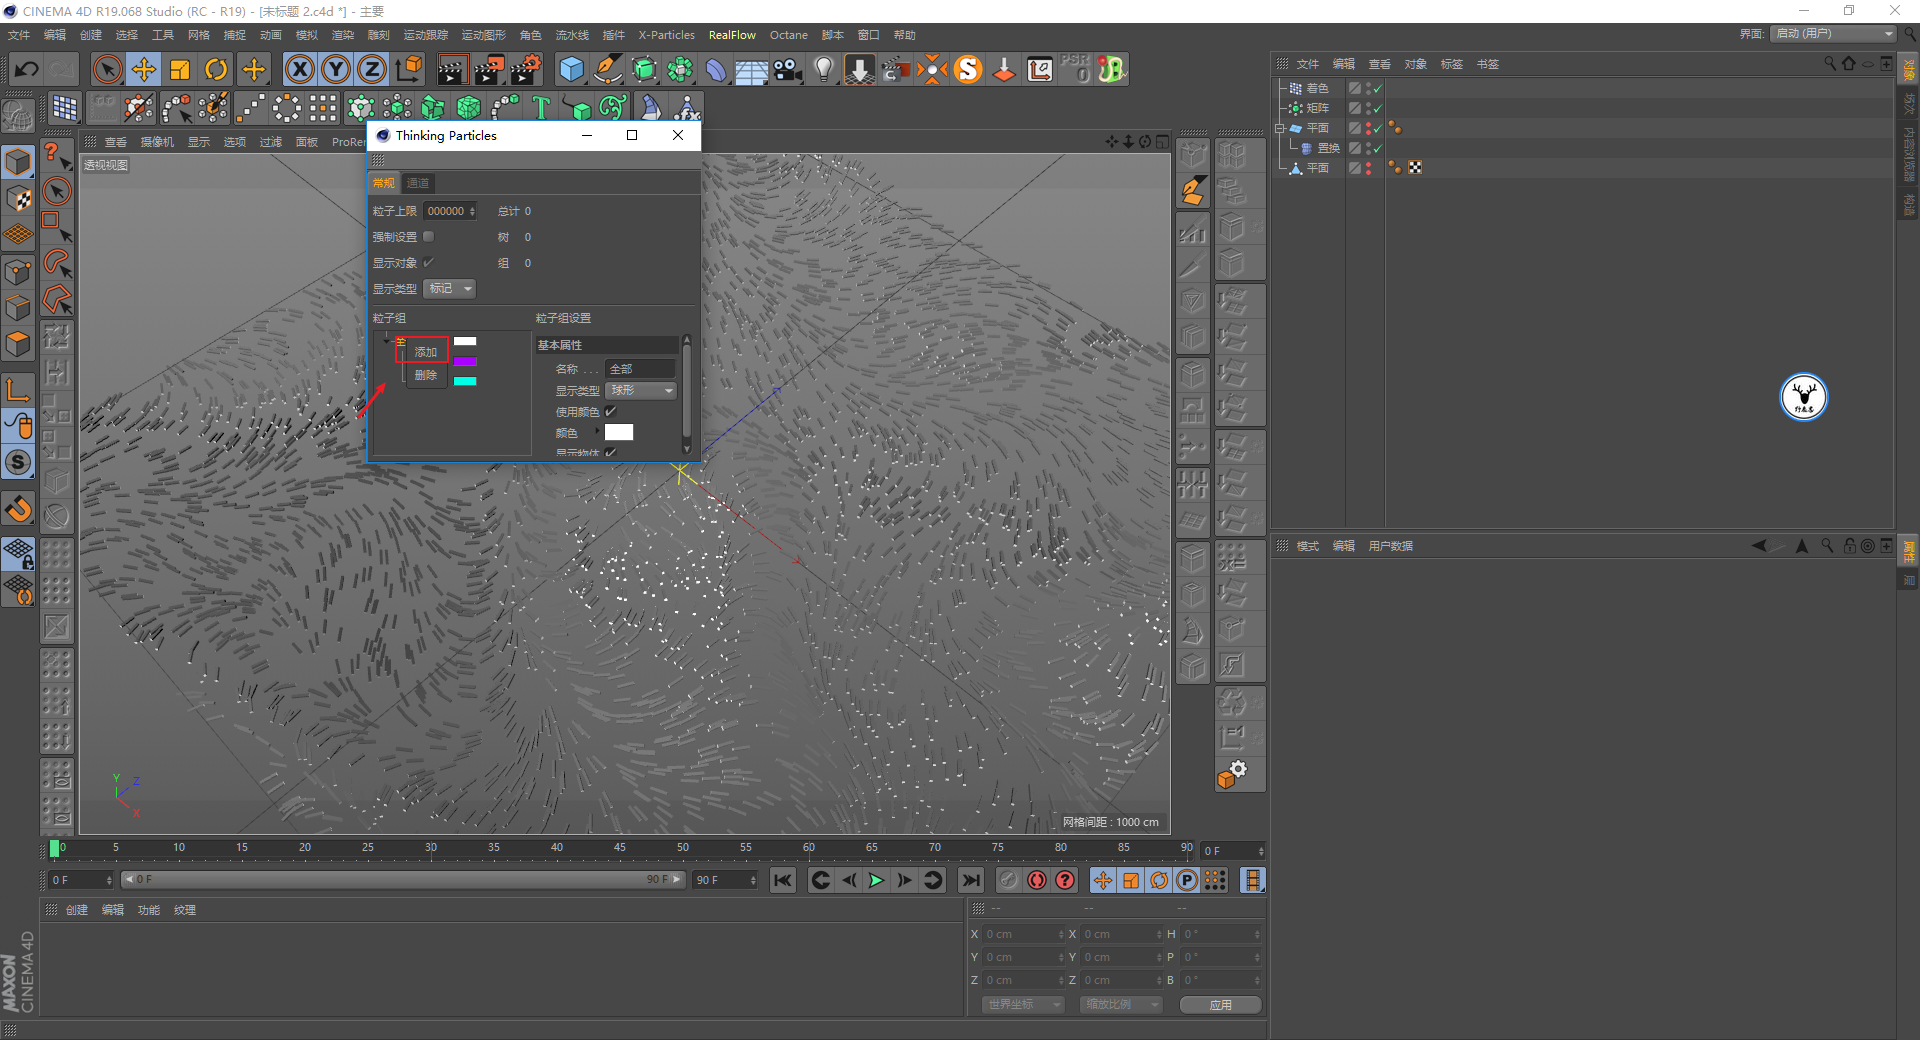
Task: Collapse the 平面 tree node in Object Manager
Action: click(1279, 128)
